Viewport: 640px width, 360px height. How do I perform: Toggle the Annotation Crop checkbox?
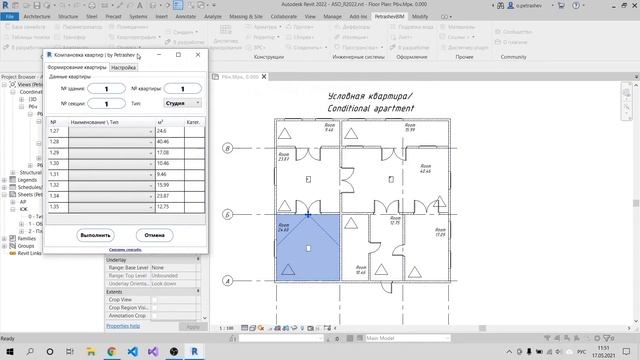tap(154, 316)
